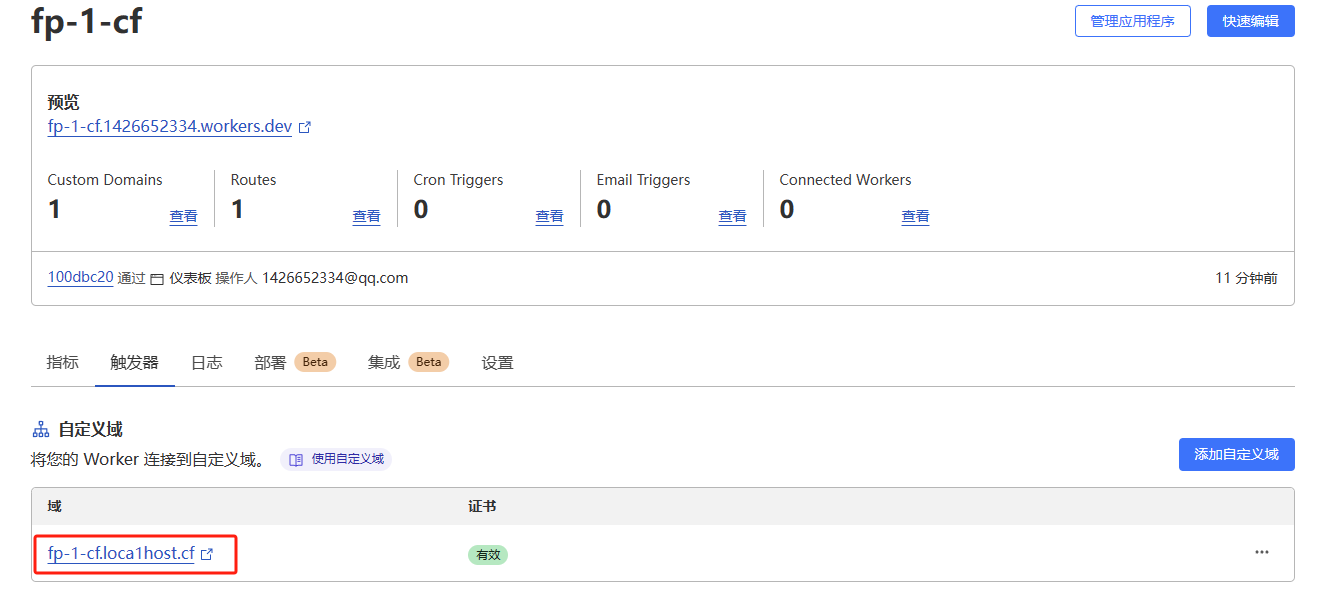
Task: View Connected Workers via 查看 link
Action: click(915, 216)
